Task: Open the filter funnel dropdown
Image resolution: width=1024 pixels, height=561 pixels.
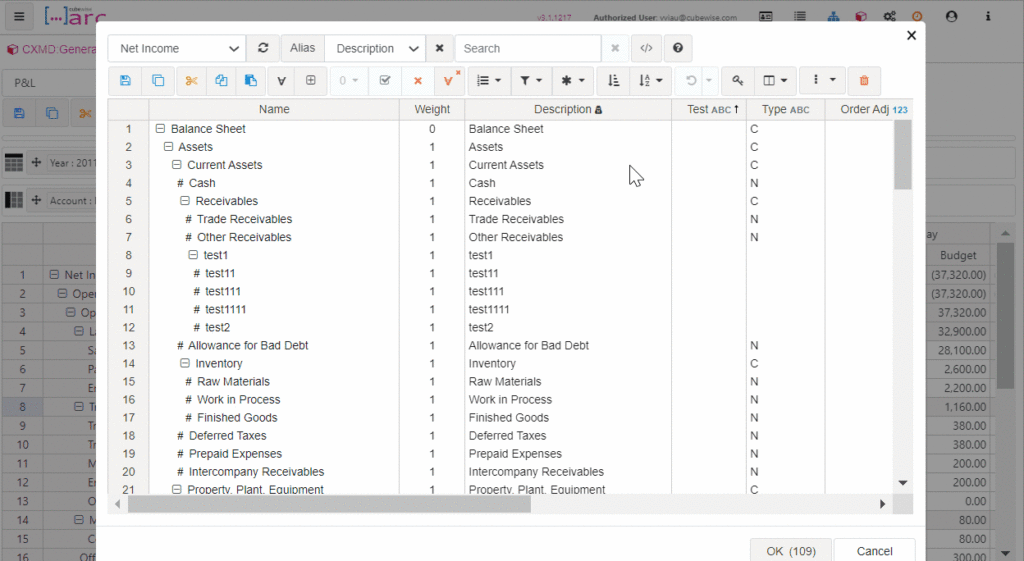Action: point(531,81)
